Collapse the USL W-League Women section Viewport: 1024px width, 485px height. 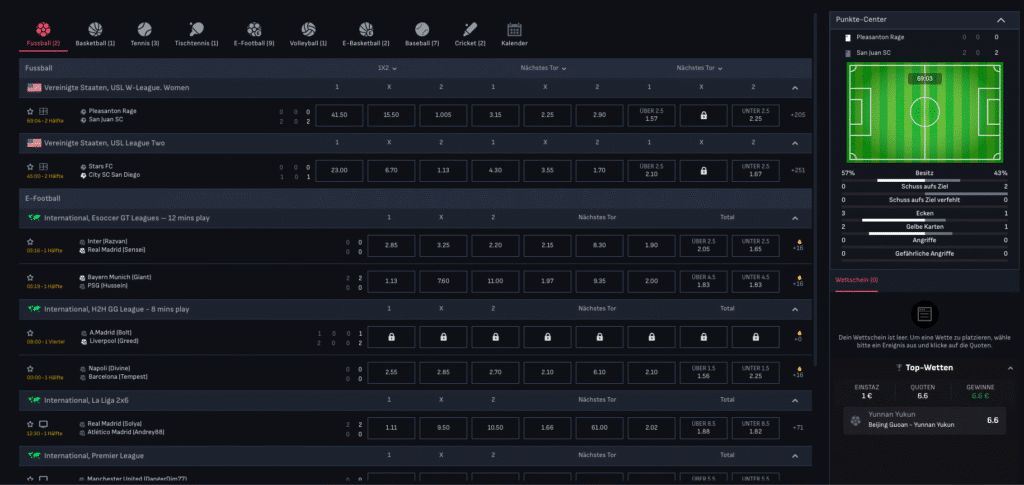795,87
